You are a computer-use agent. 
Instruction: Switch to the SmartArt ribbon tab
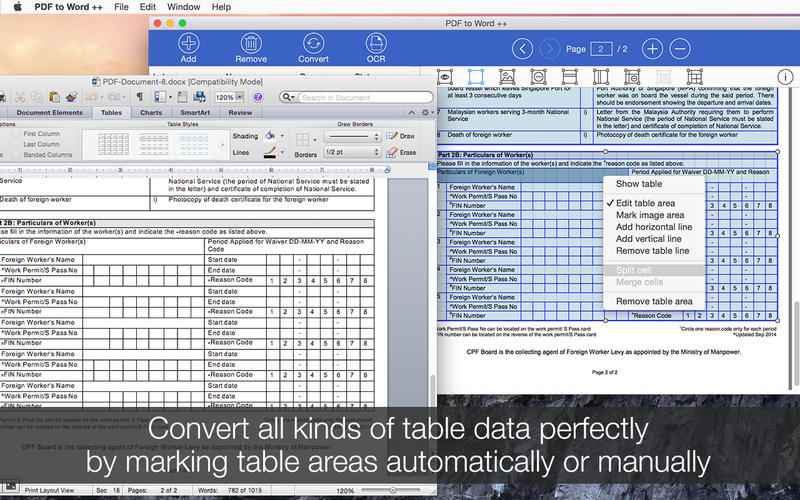pyautogui.click(x=194, y=113)
